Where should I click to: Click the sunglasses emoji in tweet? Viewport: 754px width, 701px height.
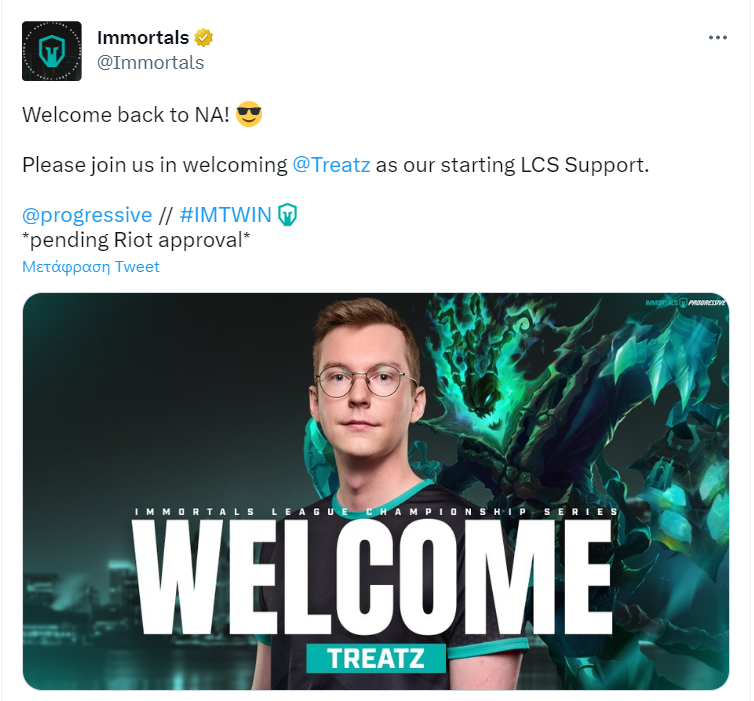coord(249,114)
